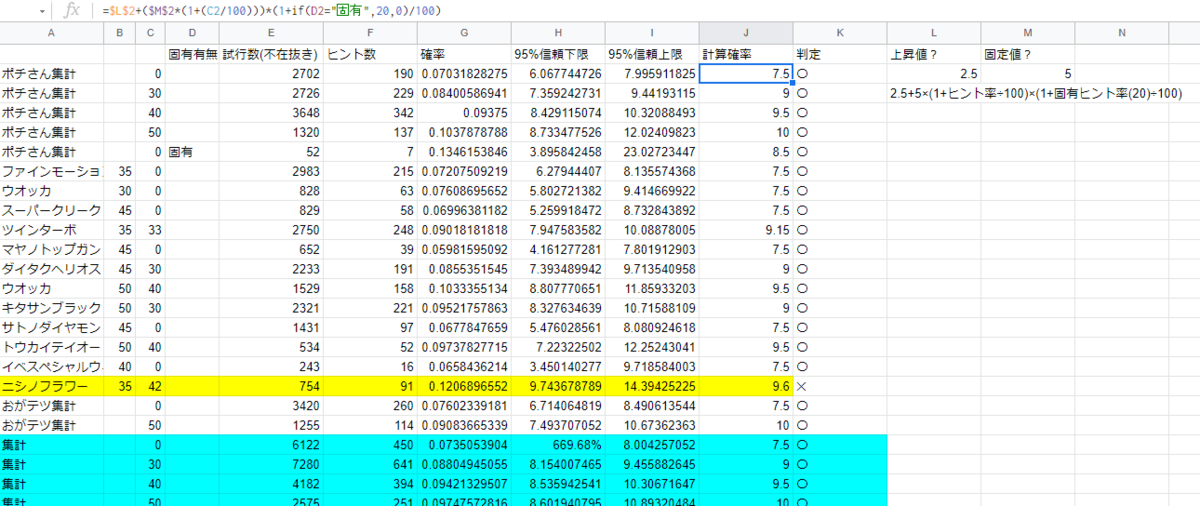Click the 判定 header cell
This screenshot has width=1200, height=506.
840,54
